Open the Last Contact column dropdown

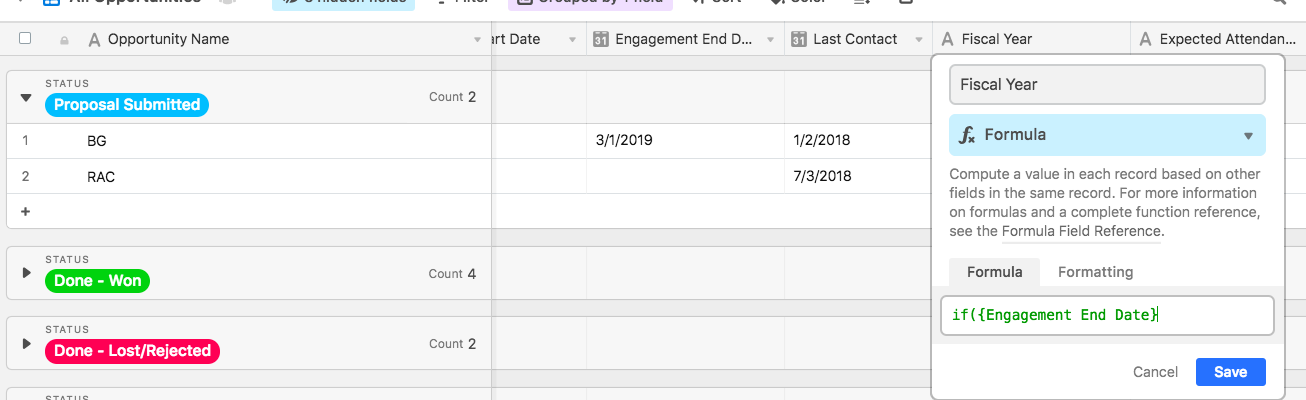[x=919, y=40]
